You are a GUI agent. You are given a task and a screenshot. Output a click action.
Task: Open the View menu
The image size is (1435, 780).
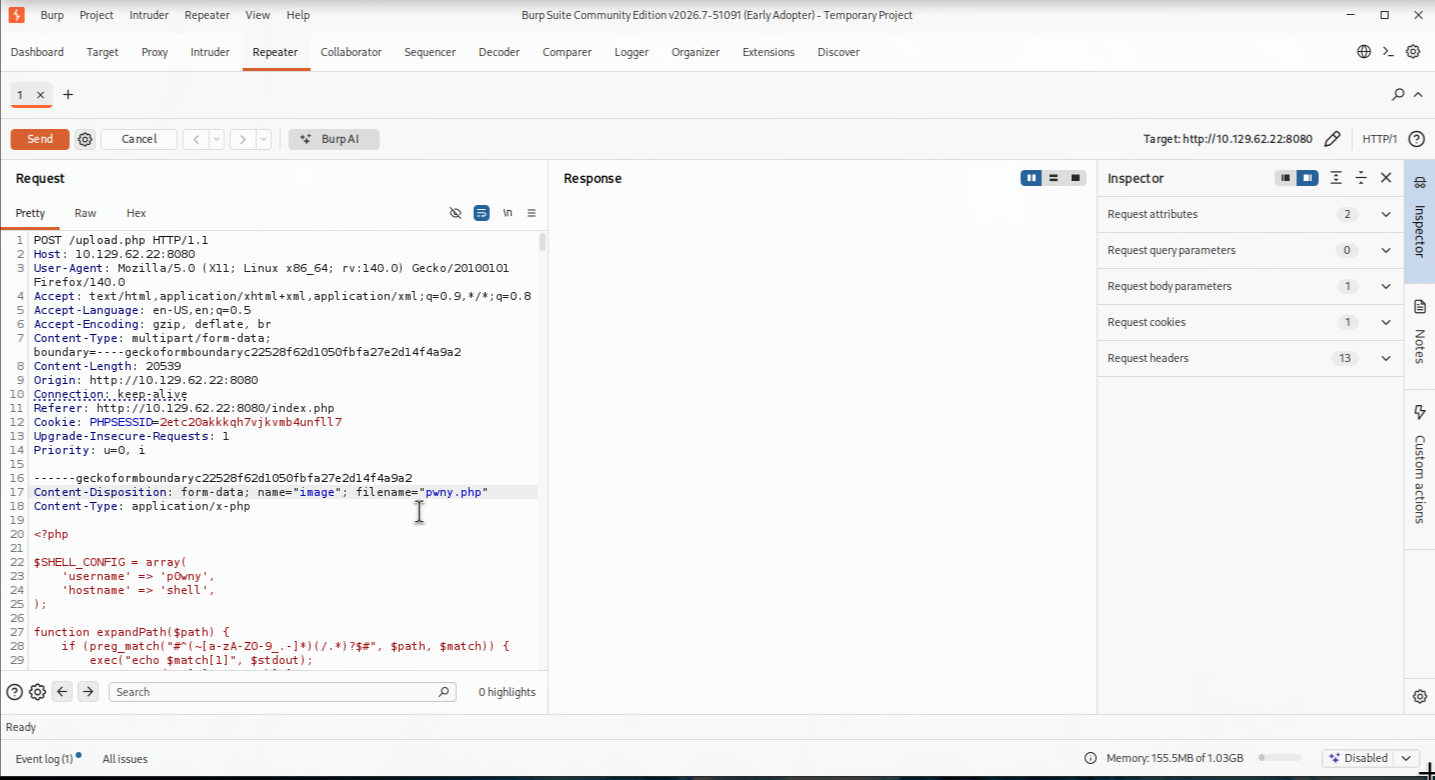(258, 15)
